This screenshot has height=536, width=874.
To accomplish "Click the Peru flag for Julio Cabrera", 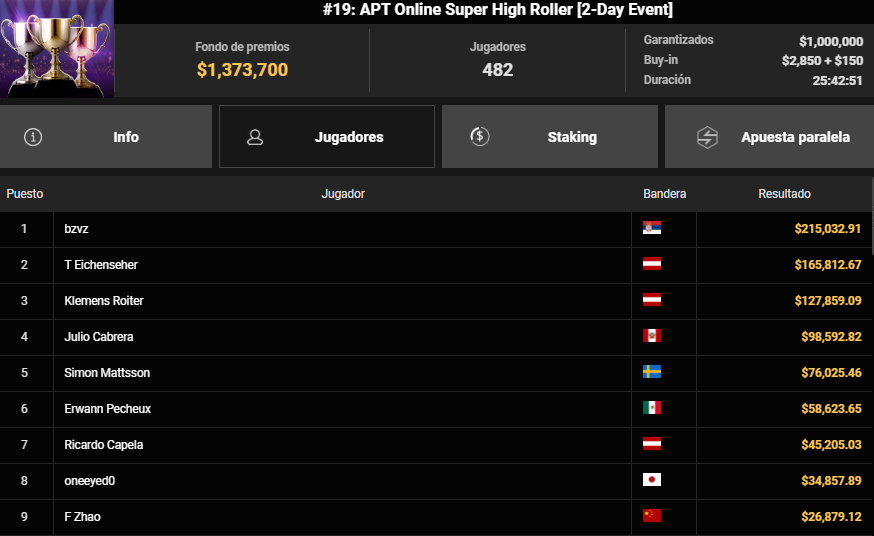I will 652,336.
